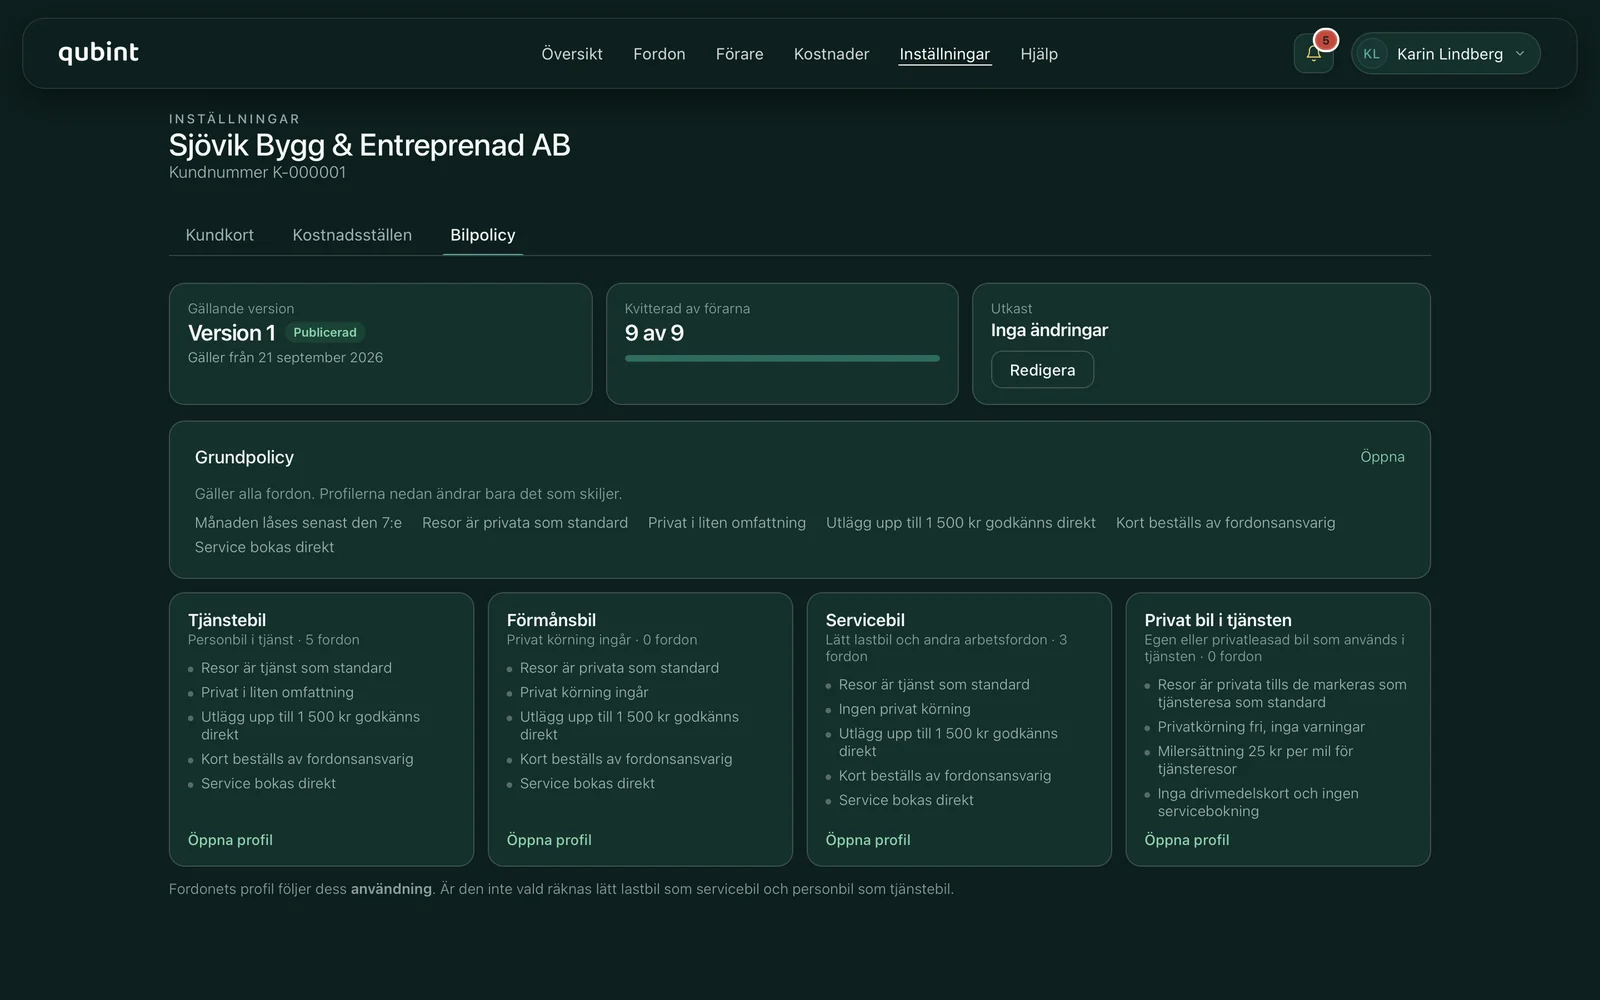Click the Tjänstebil card title
The width and height of the screenshot is (1600, 1000).
[x=227, y=620]
